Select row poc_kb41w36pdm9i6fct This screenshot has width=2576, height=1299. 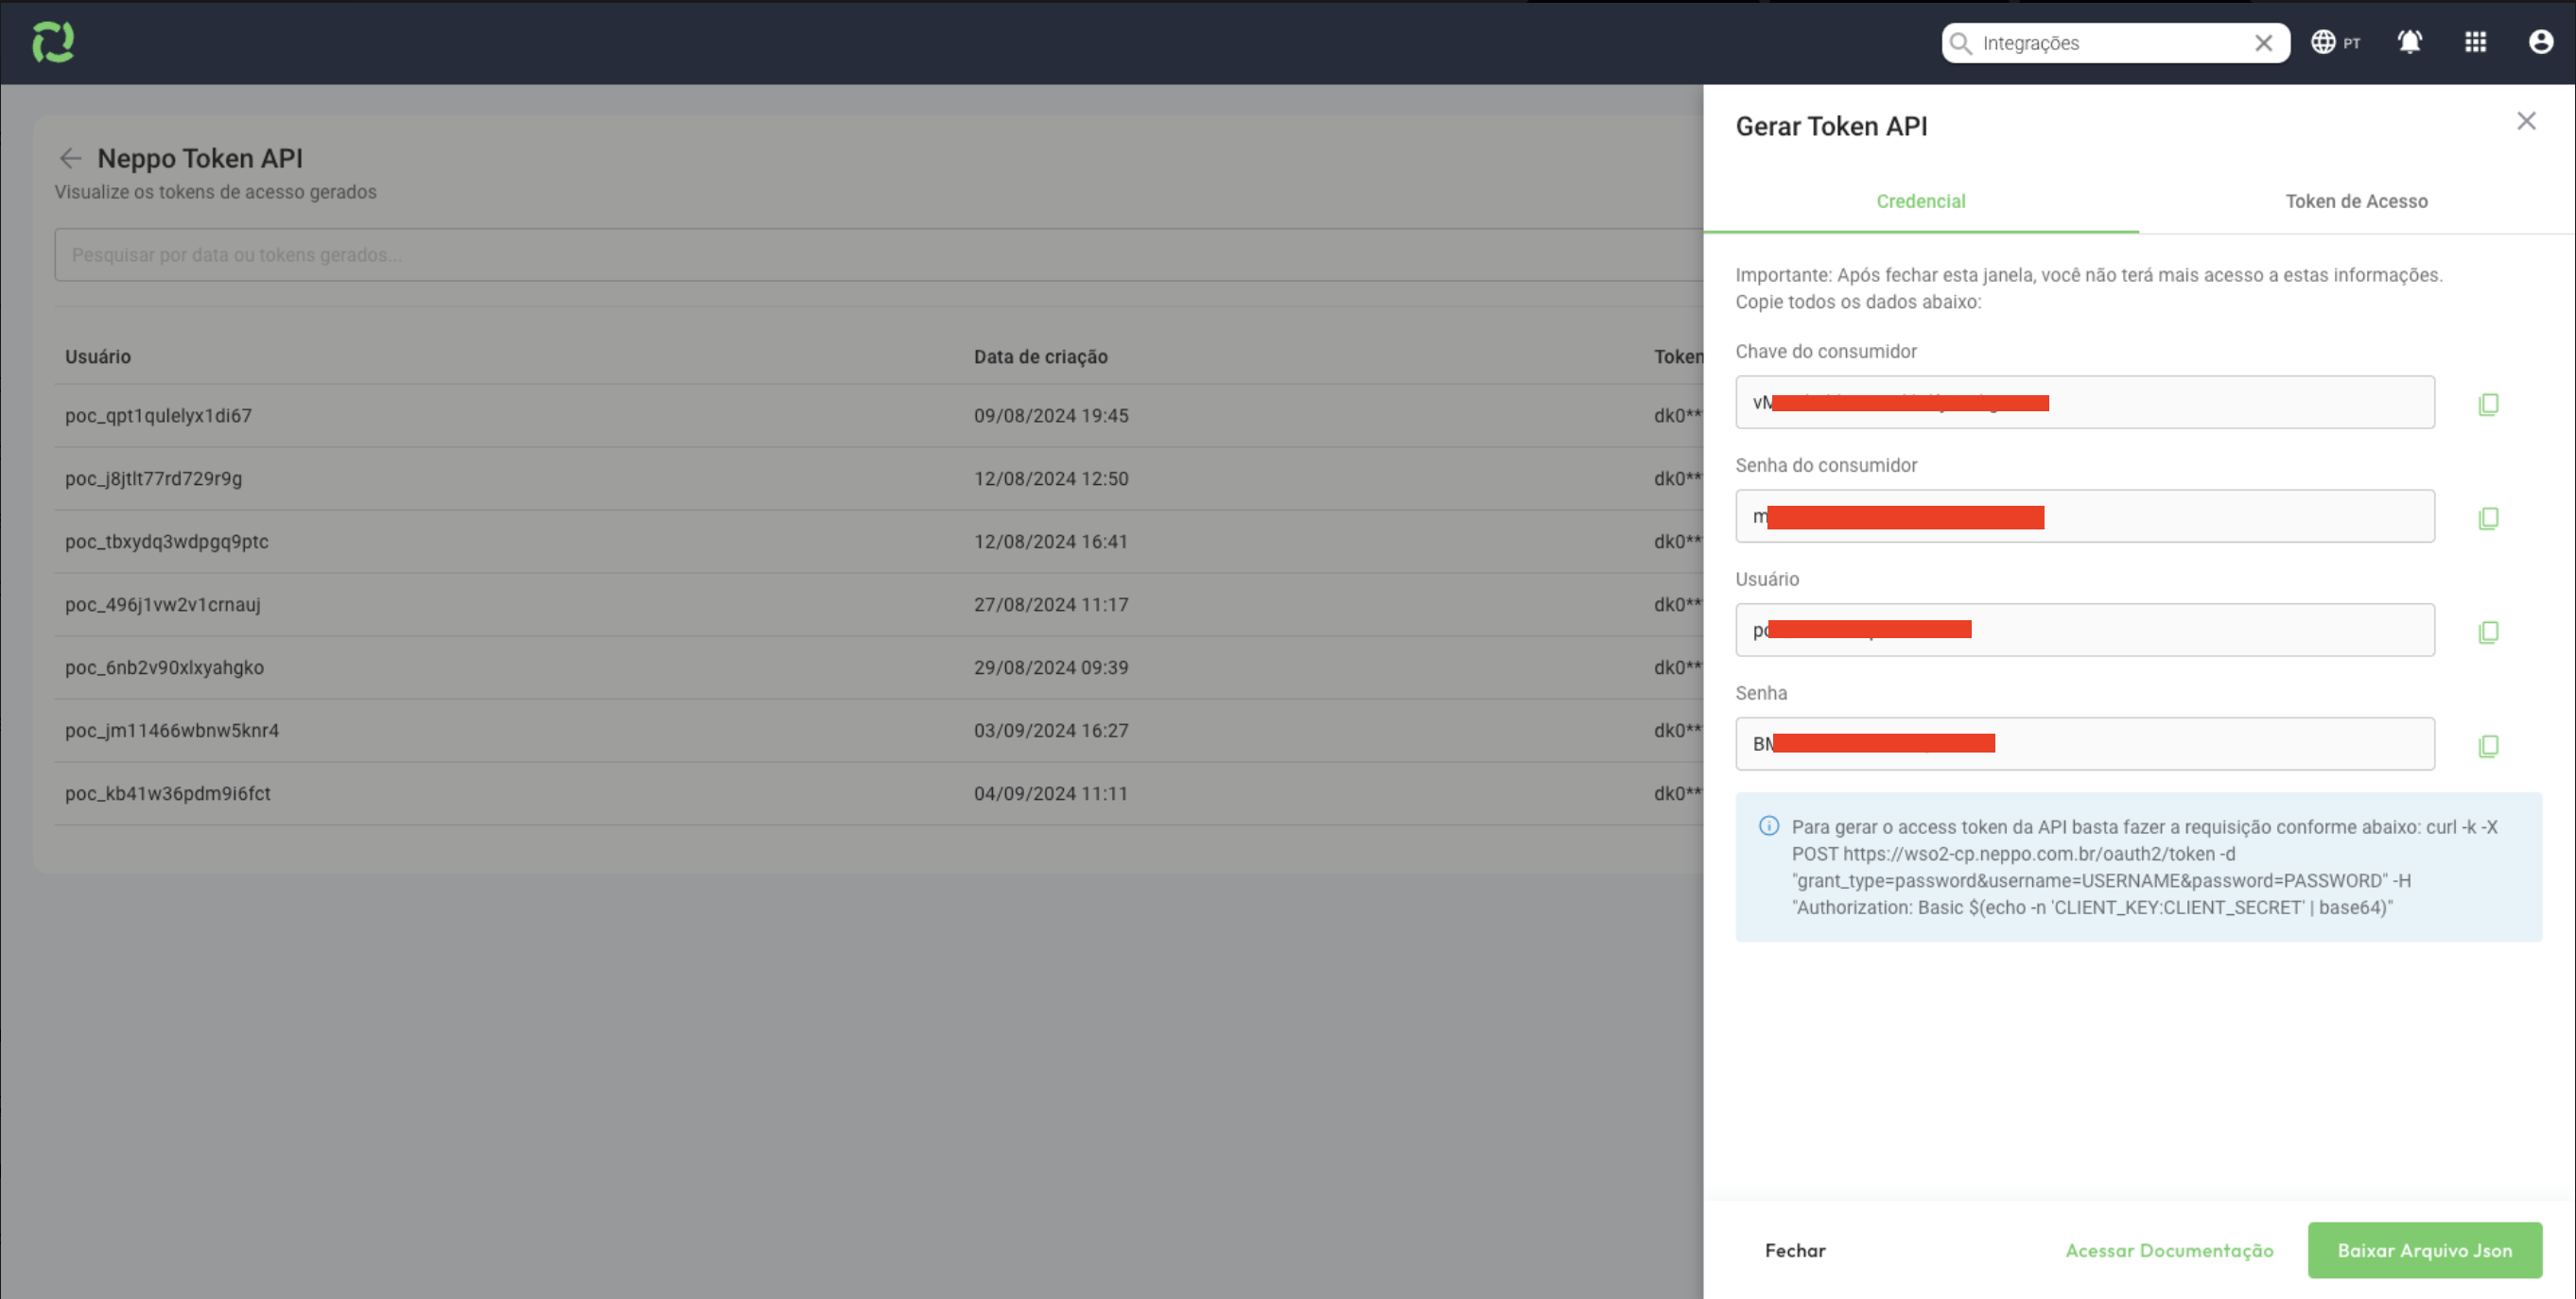(880, 794)
